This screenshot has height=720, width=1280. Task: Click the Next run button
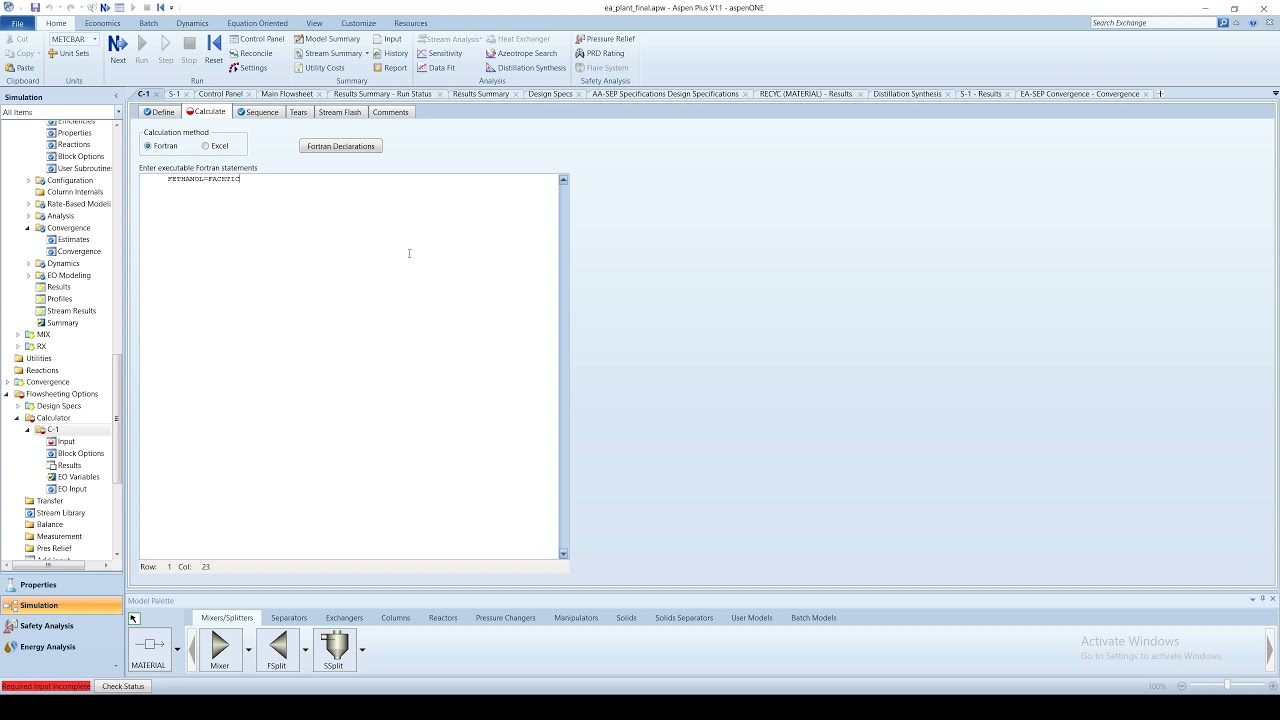[x=118, y=49]
